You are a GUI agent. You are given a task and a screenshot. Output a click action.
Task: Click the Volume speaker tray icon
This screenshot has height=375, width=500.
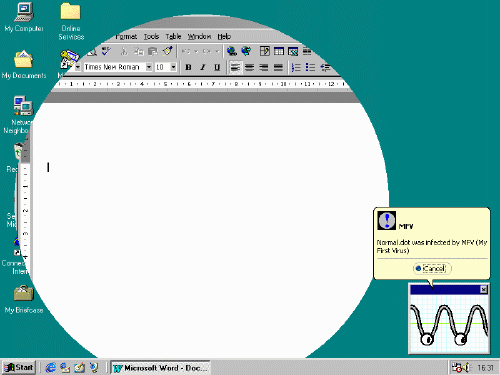click(466, 368)
